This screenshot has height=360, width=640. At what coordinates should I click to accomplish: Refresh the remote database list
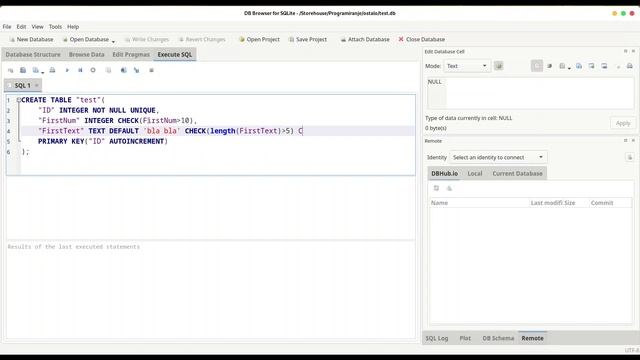(436, 188)
